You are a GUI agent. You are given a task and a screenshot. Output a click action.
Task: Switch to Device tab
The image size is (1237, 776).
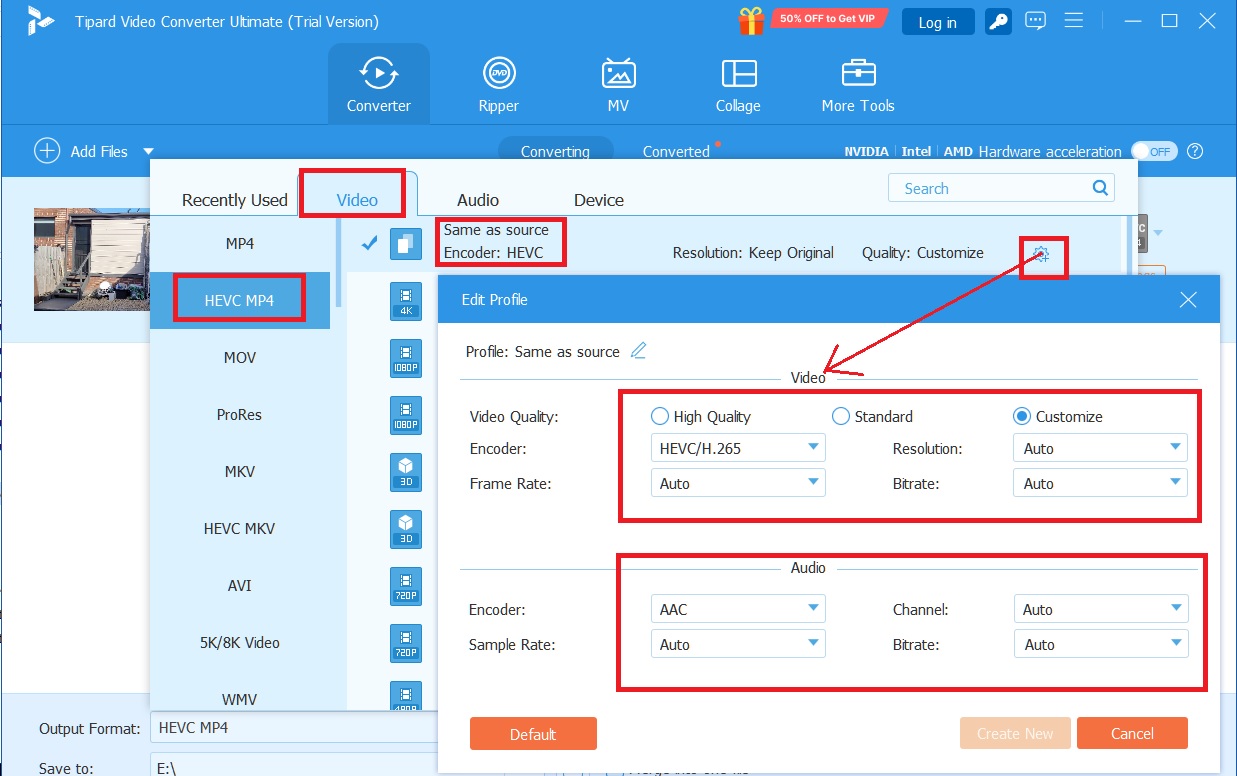(599, 200)
